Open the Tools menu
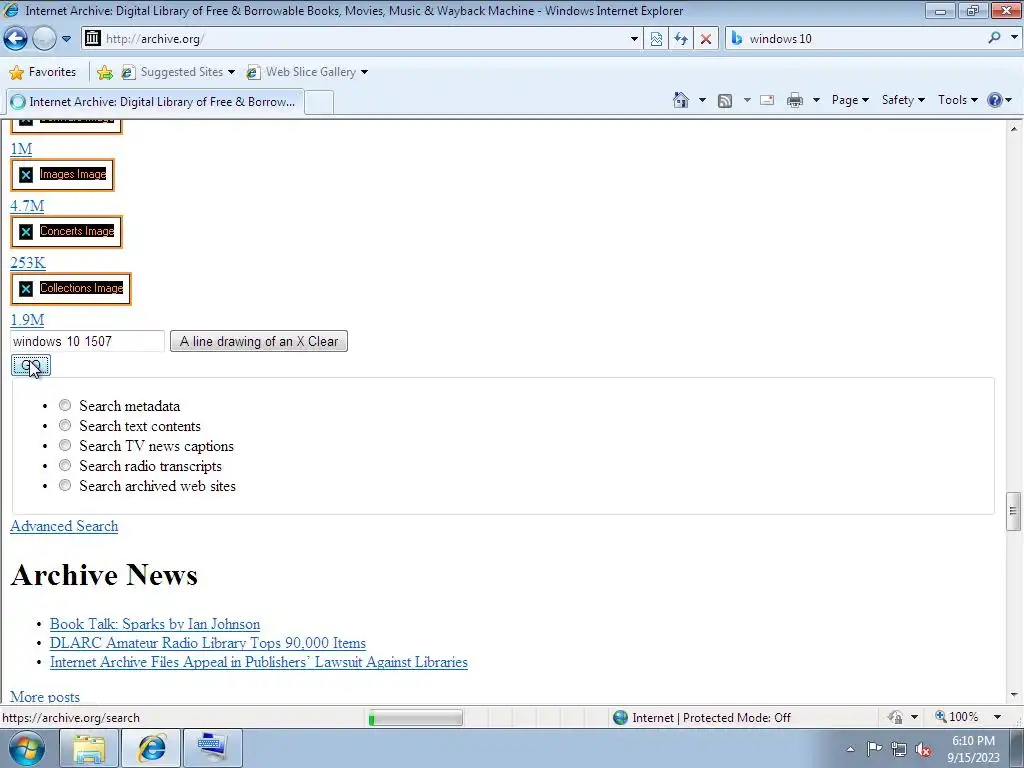The height and width of the screenshot is (768, 1024). click(957, 100)
